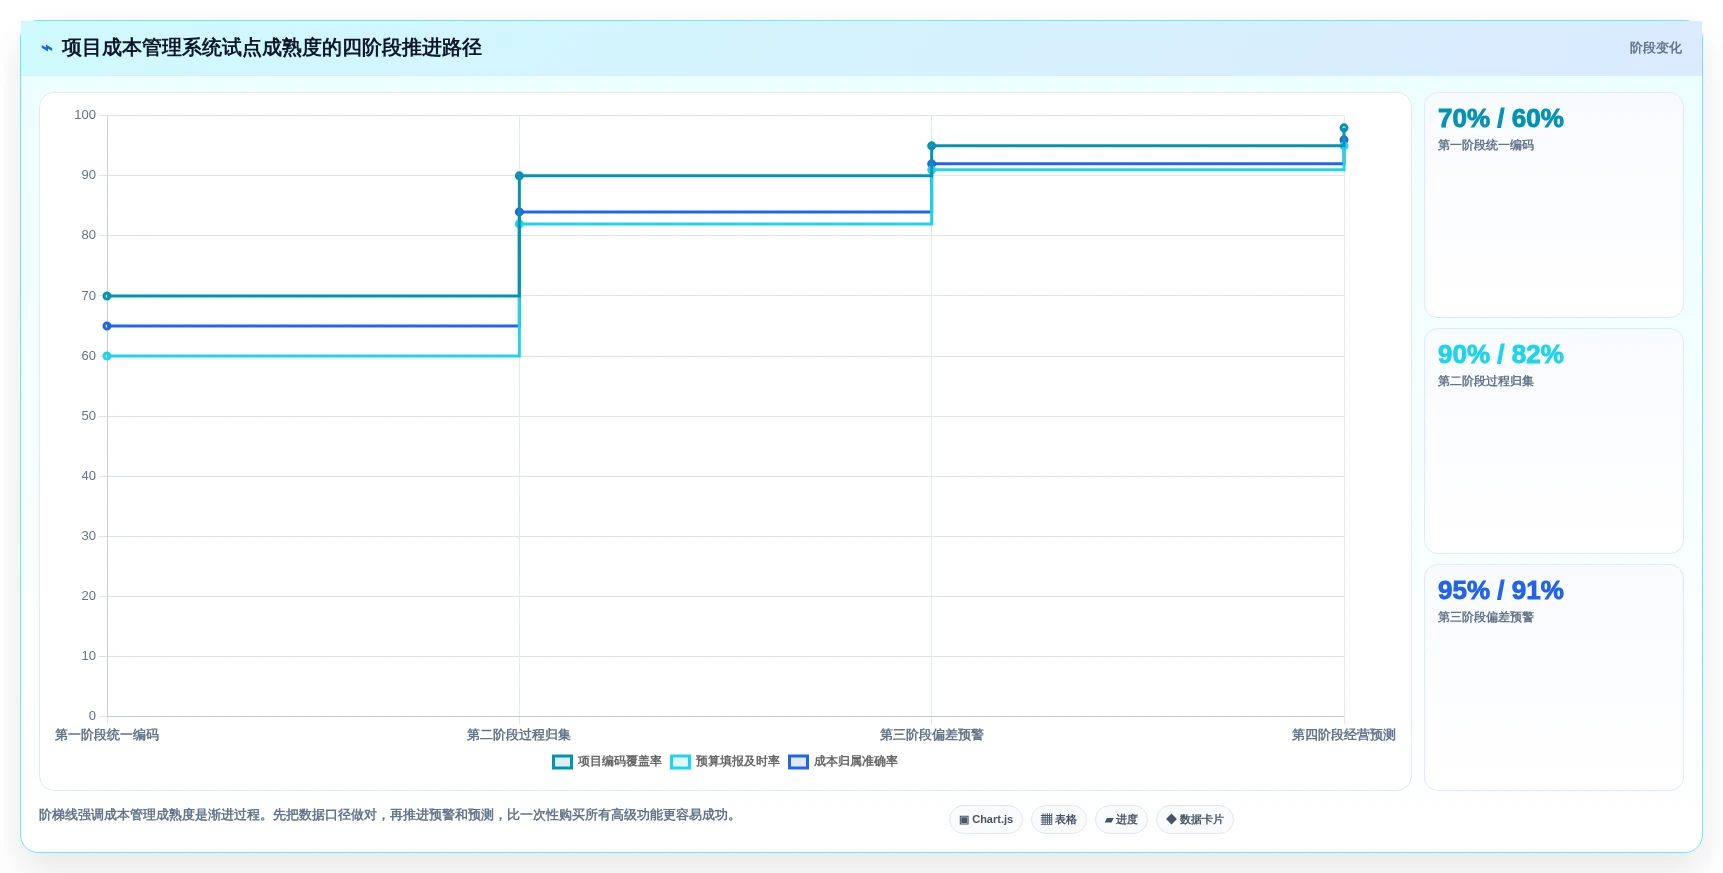Screen dimensions: 1723x873
Task: Click the 进度 chip
Action: [1121, 820]
